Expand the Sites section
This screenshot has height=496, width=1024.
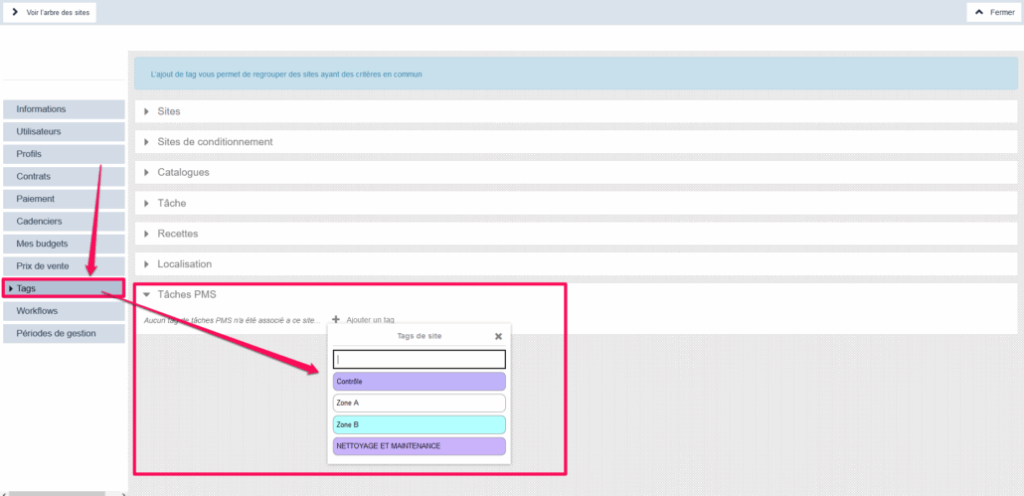click(x=147, y=111)
